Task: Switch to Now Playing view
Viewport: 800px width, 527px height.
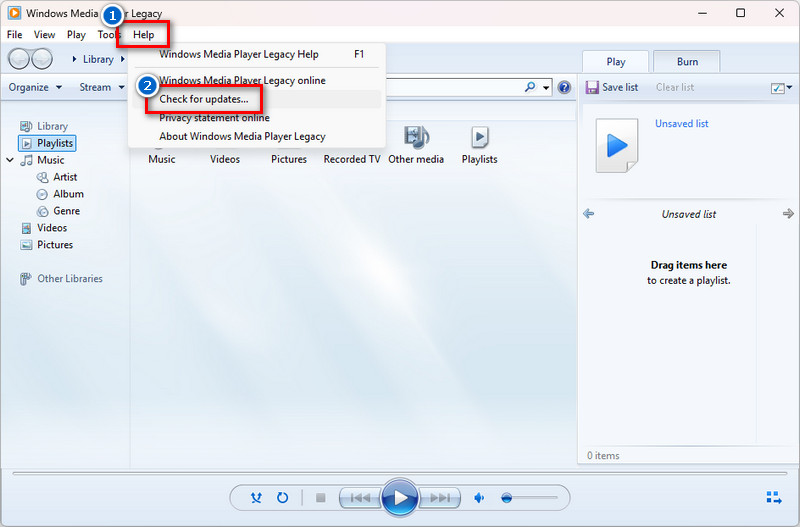Action: (774, 497)
